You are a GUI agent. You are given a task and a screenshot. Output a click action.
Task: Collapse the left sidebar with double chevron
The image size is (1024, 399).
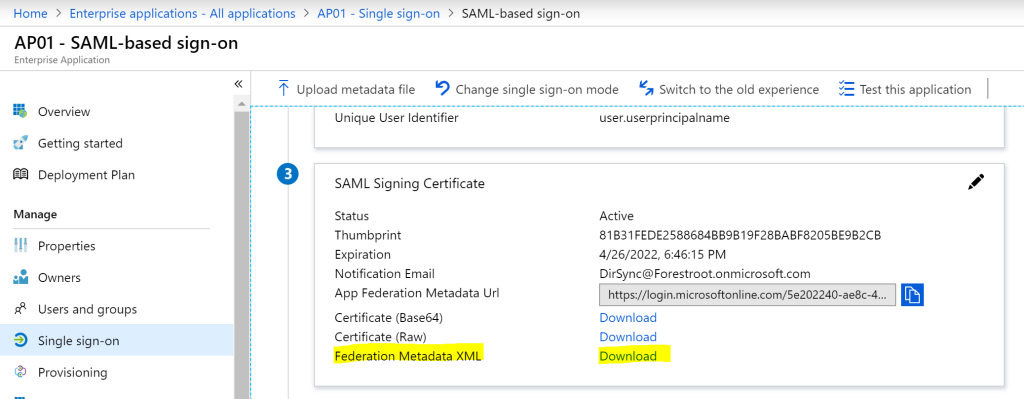click(x=238, y=84)
